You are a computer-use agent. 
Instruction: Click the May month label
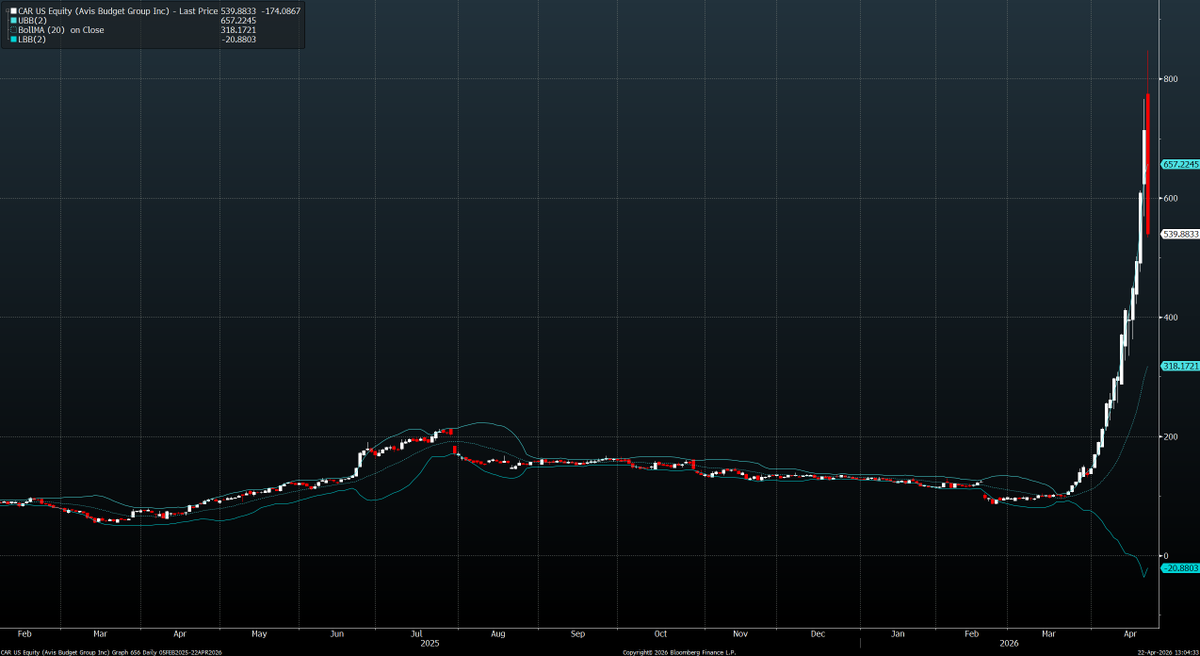[x=259, y=634]
